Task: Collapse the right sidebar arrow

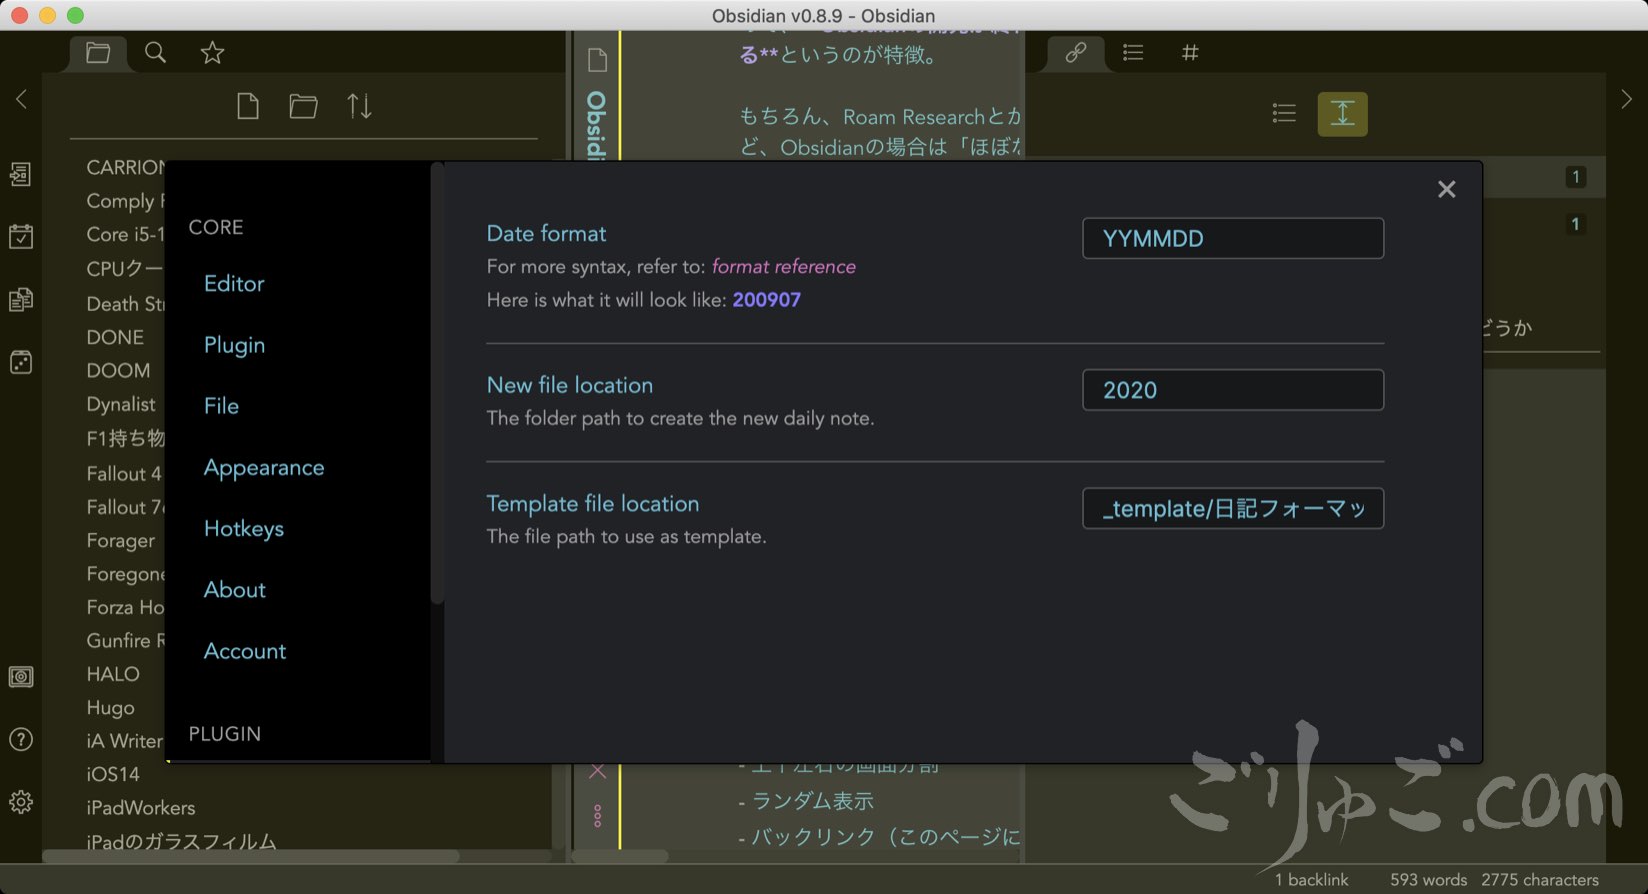Action: tap(1626, 99)
